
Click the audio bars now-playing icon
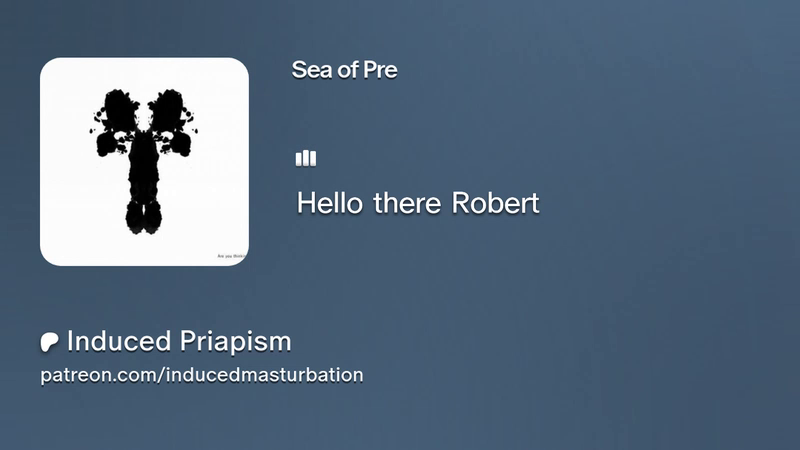306,158
